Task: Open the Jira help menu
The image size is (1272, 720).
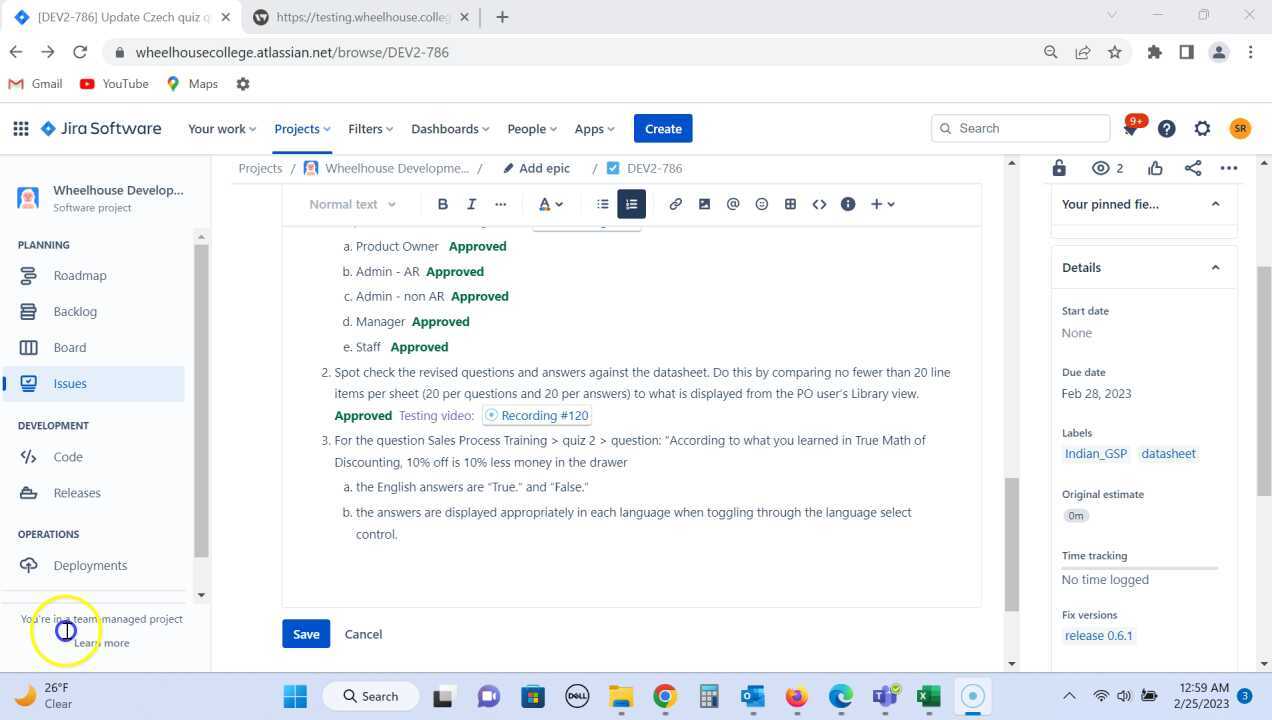Action: pos(1166,128)
